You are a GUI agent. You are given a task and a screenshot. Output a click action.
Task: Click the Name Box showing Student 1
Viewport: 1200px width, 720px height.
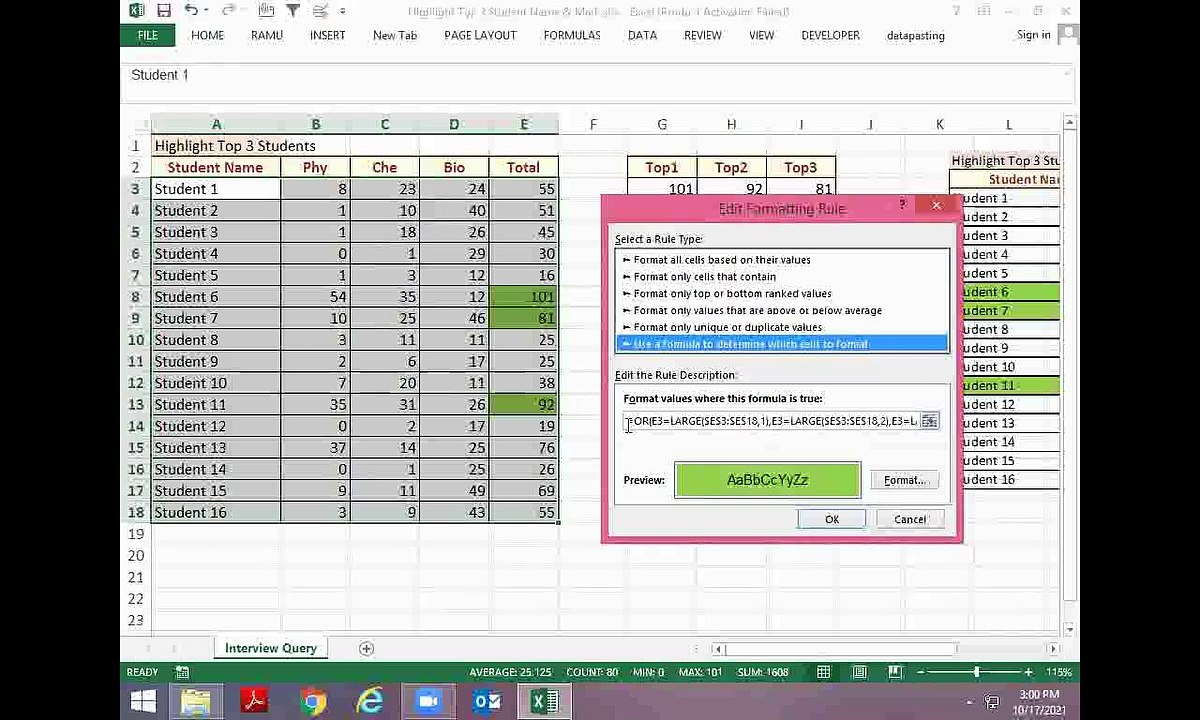coord(160,75)
